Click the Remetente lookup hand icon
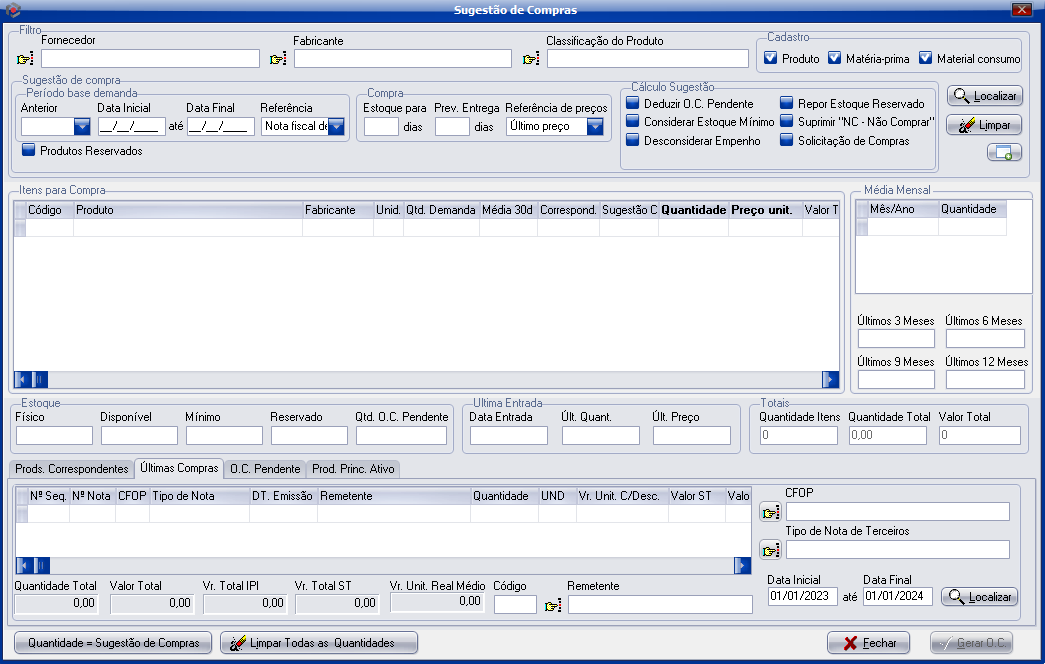 pos(553,605)
